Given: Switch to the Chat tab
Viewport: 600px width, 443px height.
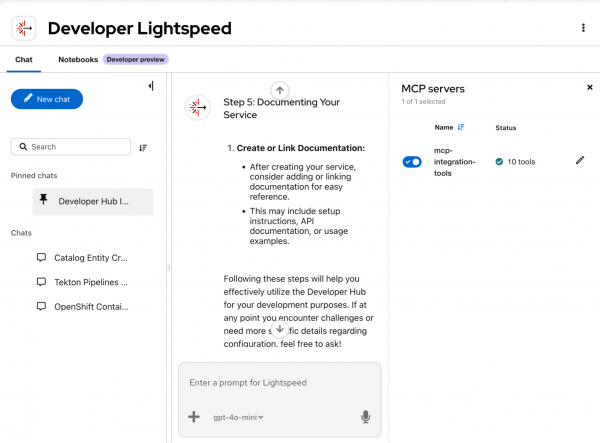Looking at the screenshot, I should [x=24, y=60].
